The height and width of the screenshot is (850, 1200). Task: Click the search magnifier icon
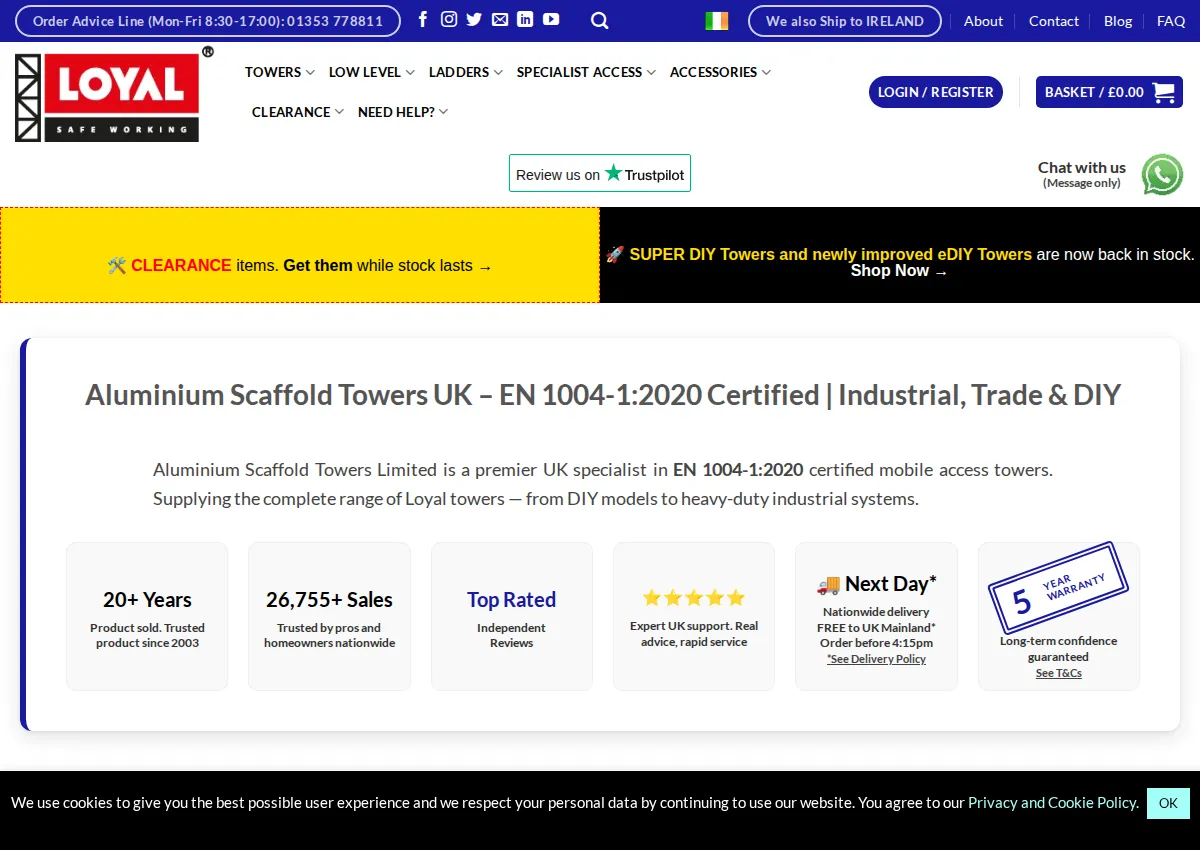[600, 20]
